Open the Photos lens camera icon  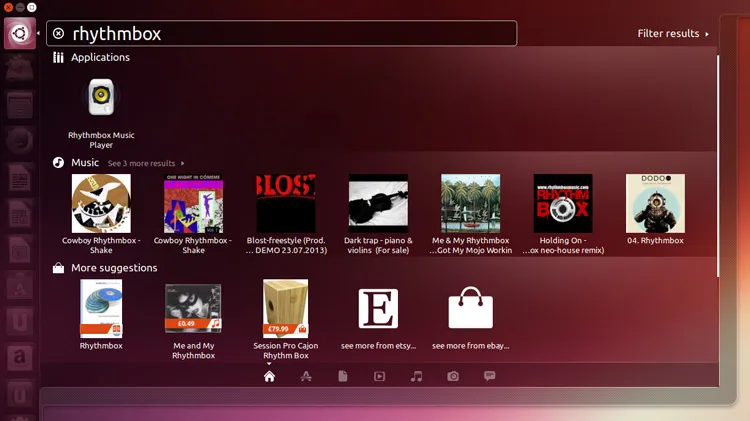tap(453, 376)
